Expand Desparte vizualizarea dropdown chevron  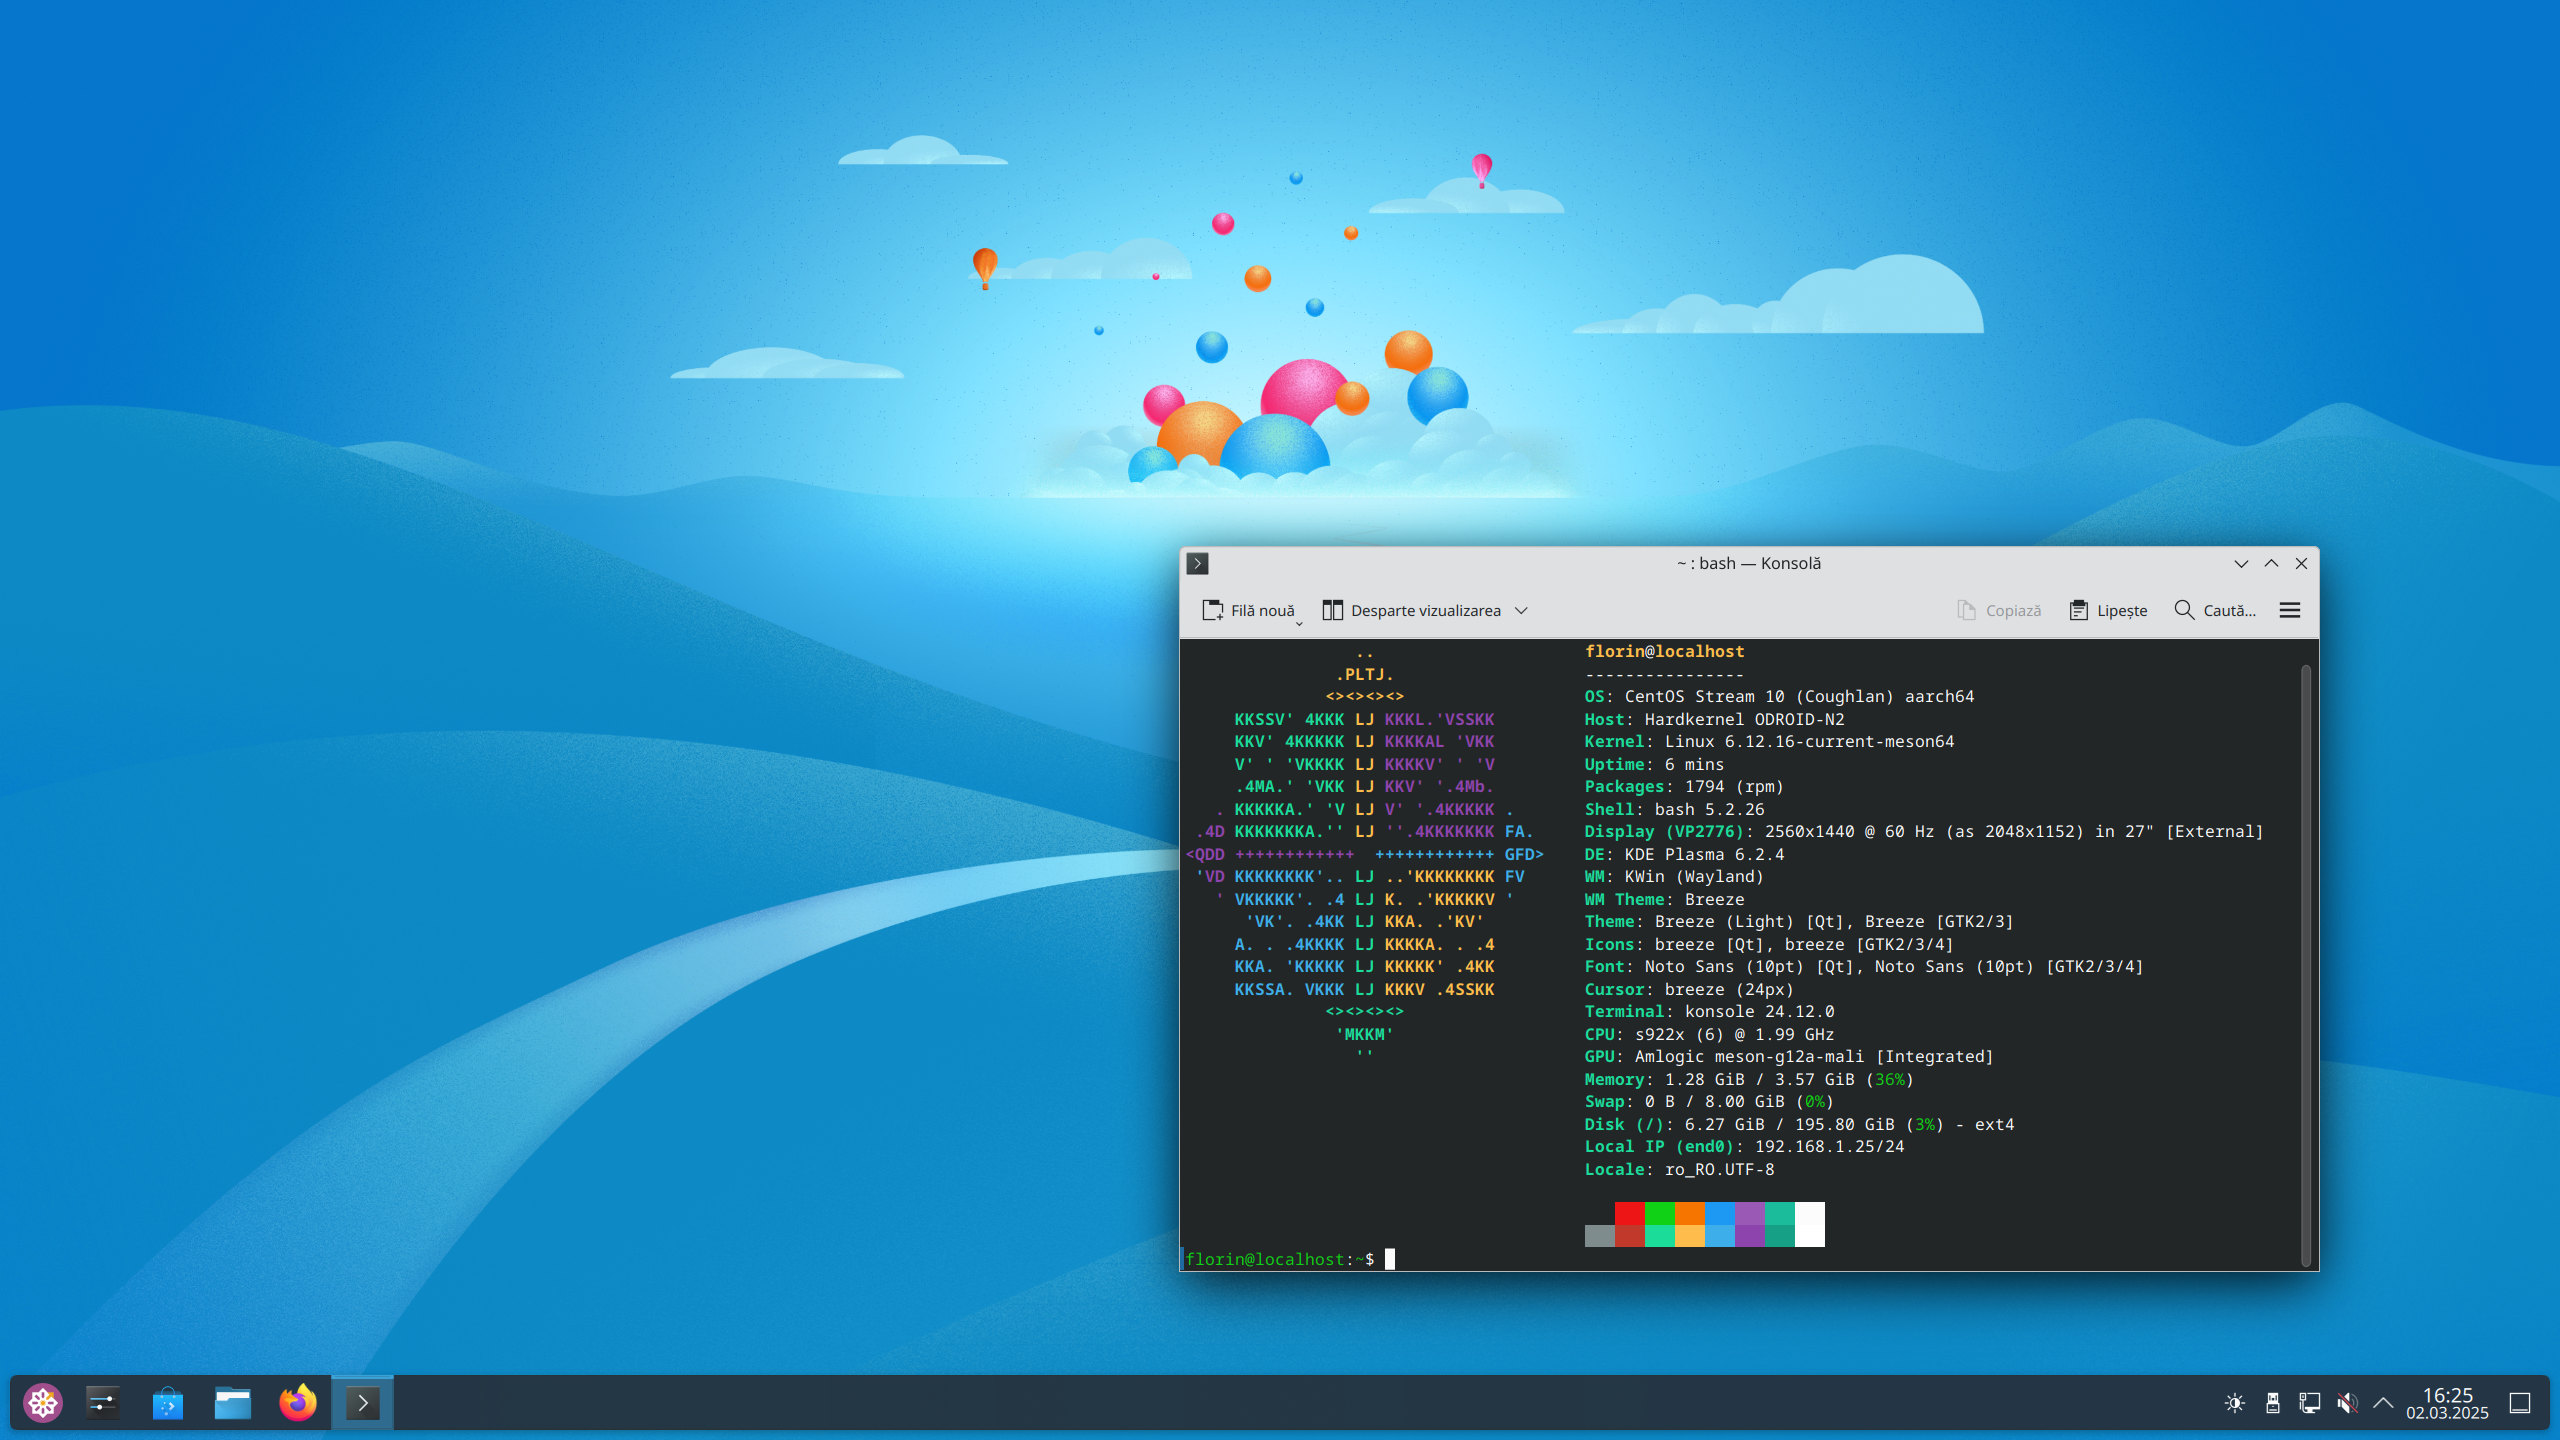tap(1521, 611)
